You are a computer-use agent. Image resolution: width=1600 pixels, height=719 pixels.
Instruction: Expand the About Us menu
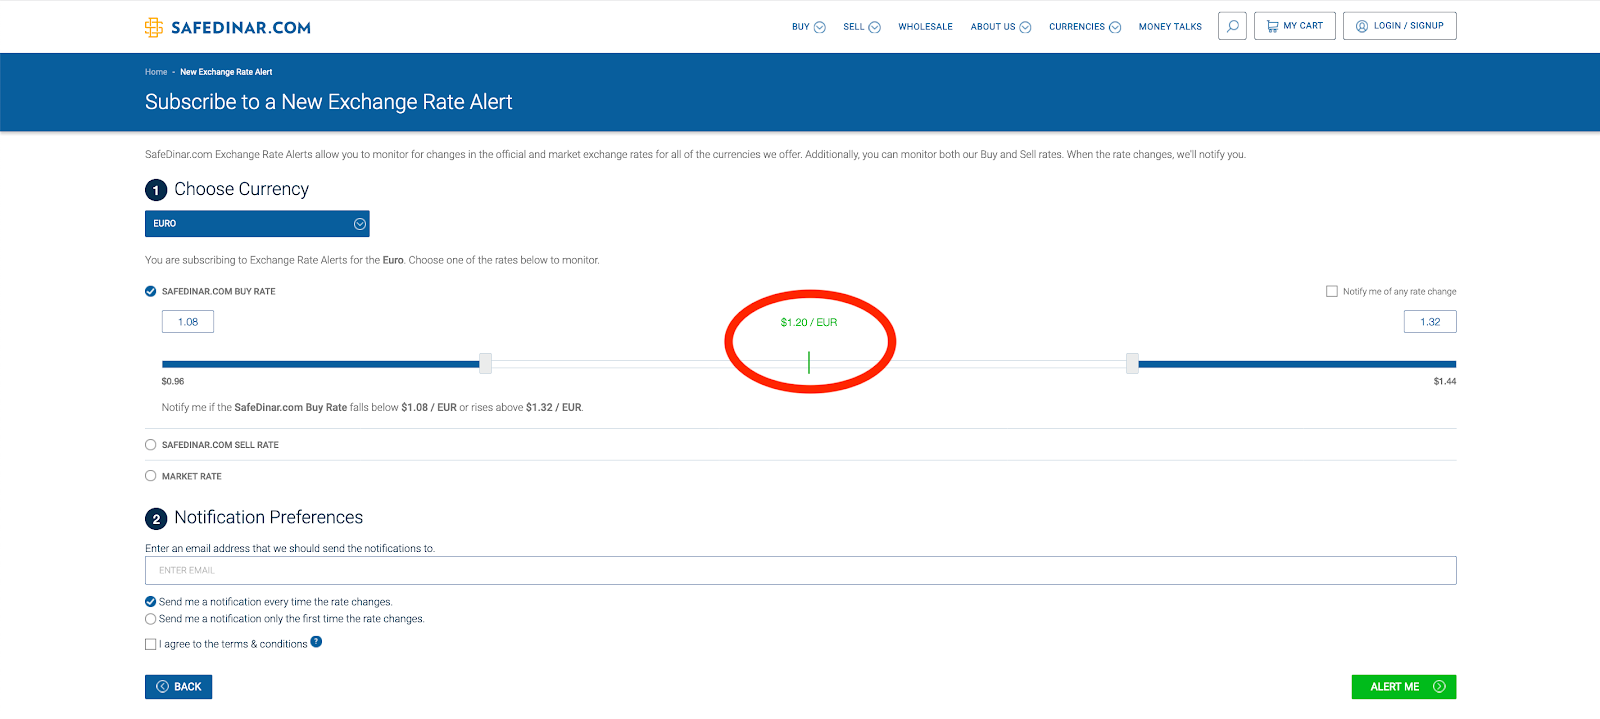pos(1001,27)
